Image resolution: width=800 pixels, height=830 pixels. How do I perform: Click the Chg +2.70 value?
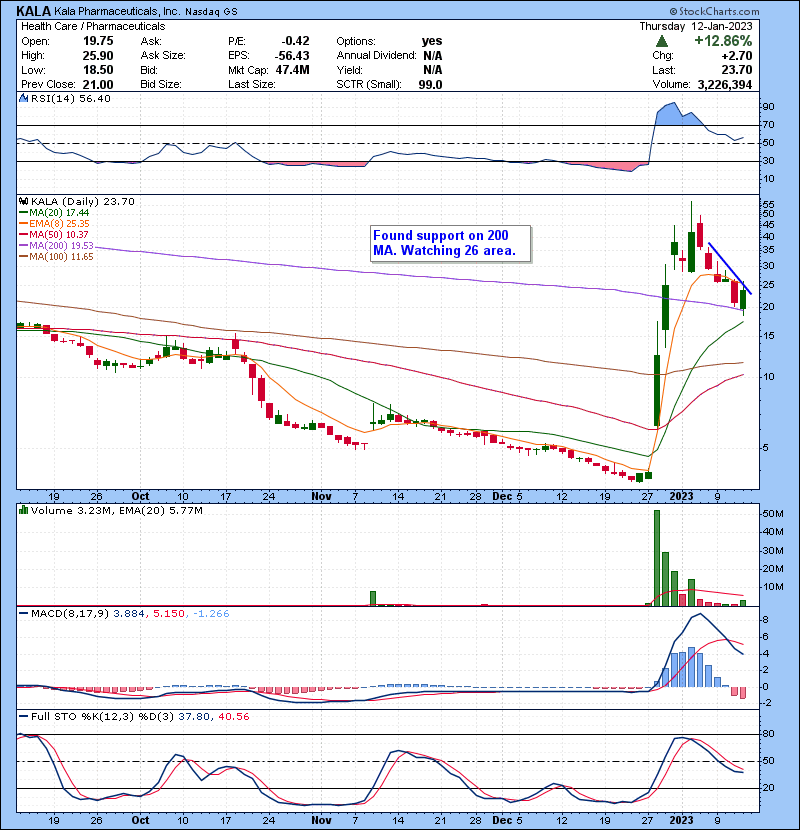[x=737, y=56]
